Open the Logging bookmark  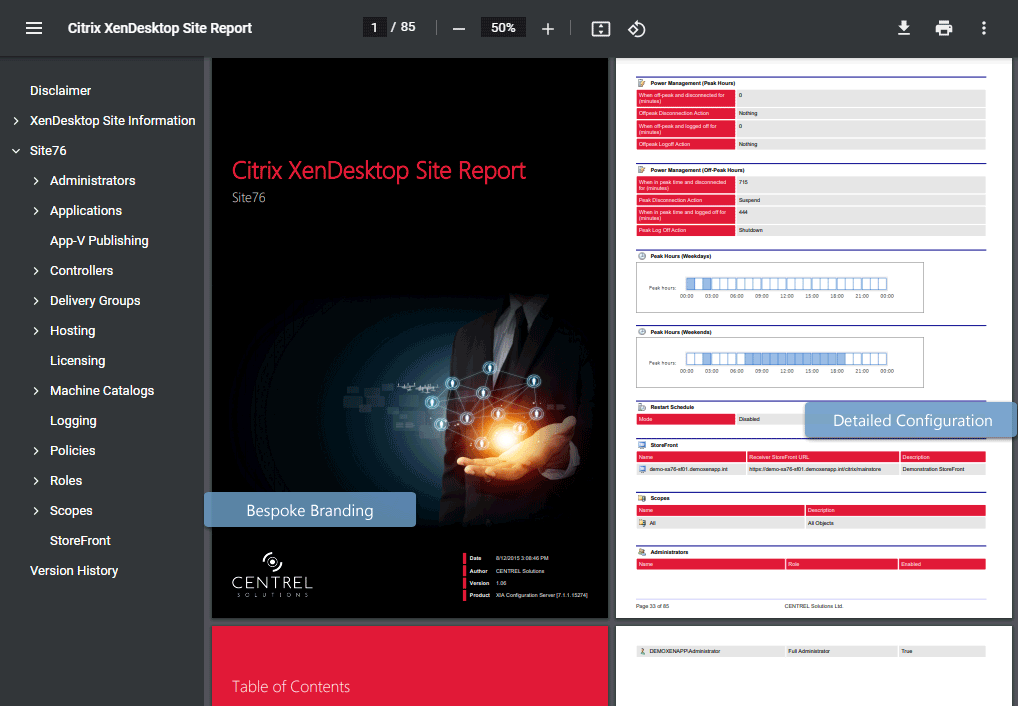pyautogui.click(x=73, y=420)
